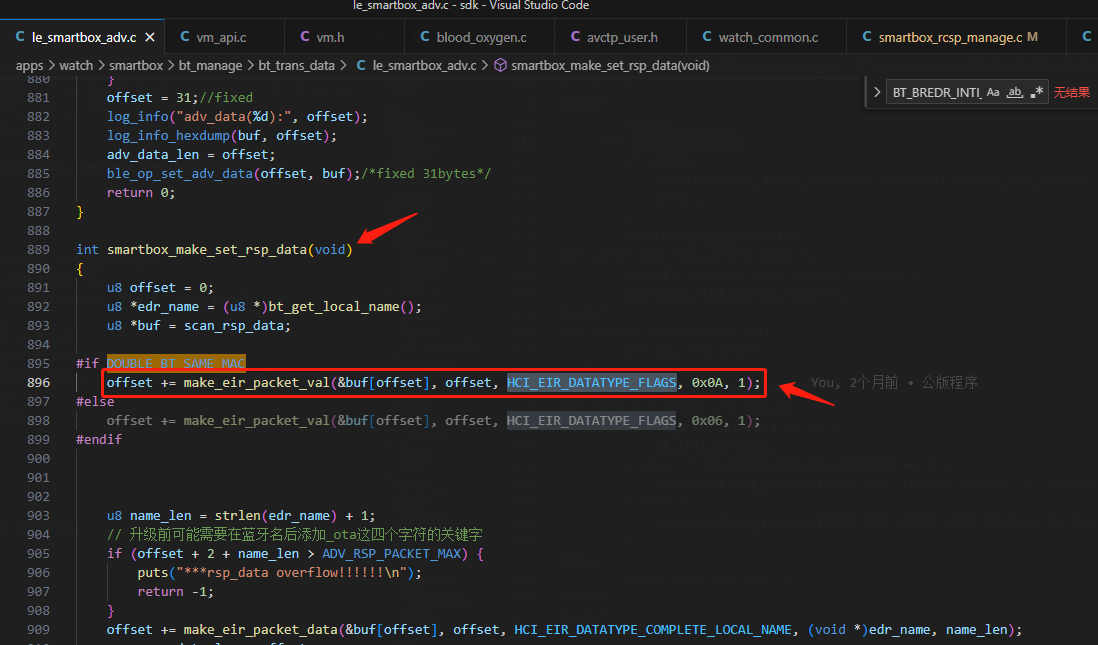1098x645 pixels.
Task: Toggle Match Case in find widget
Action: 993,92
